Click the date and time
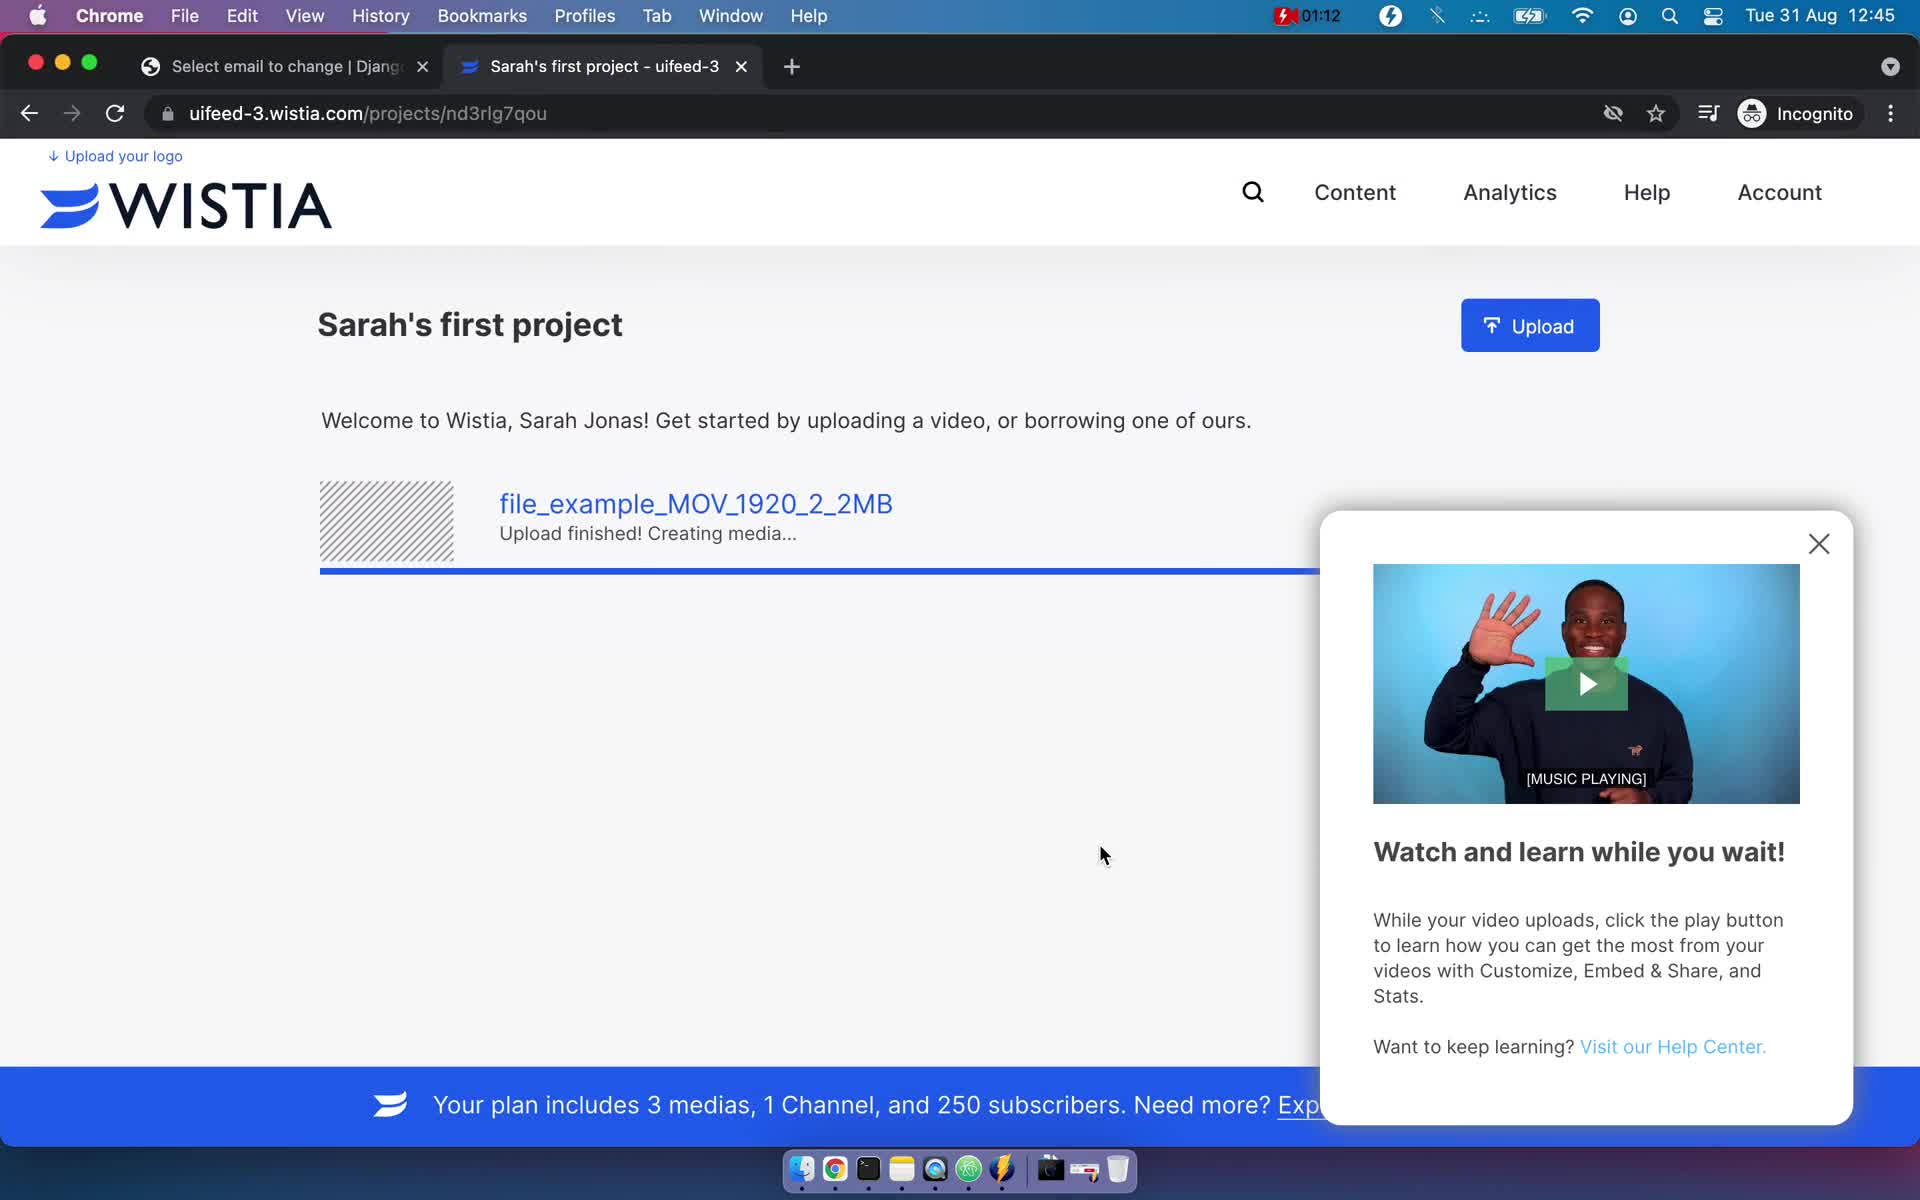The width and height of the screenshot is (1920, 1200). coord(1819,15)
